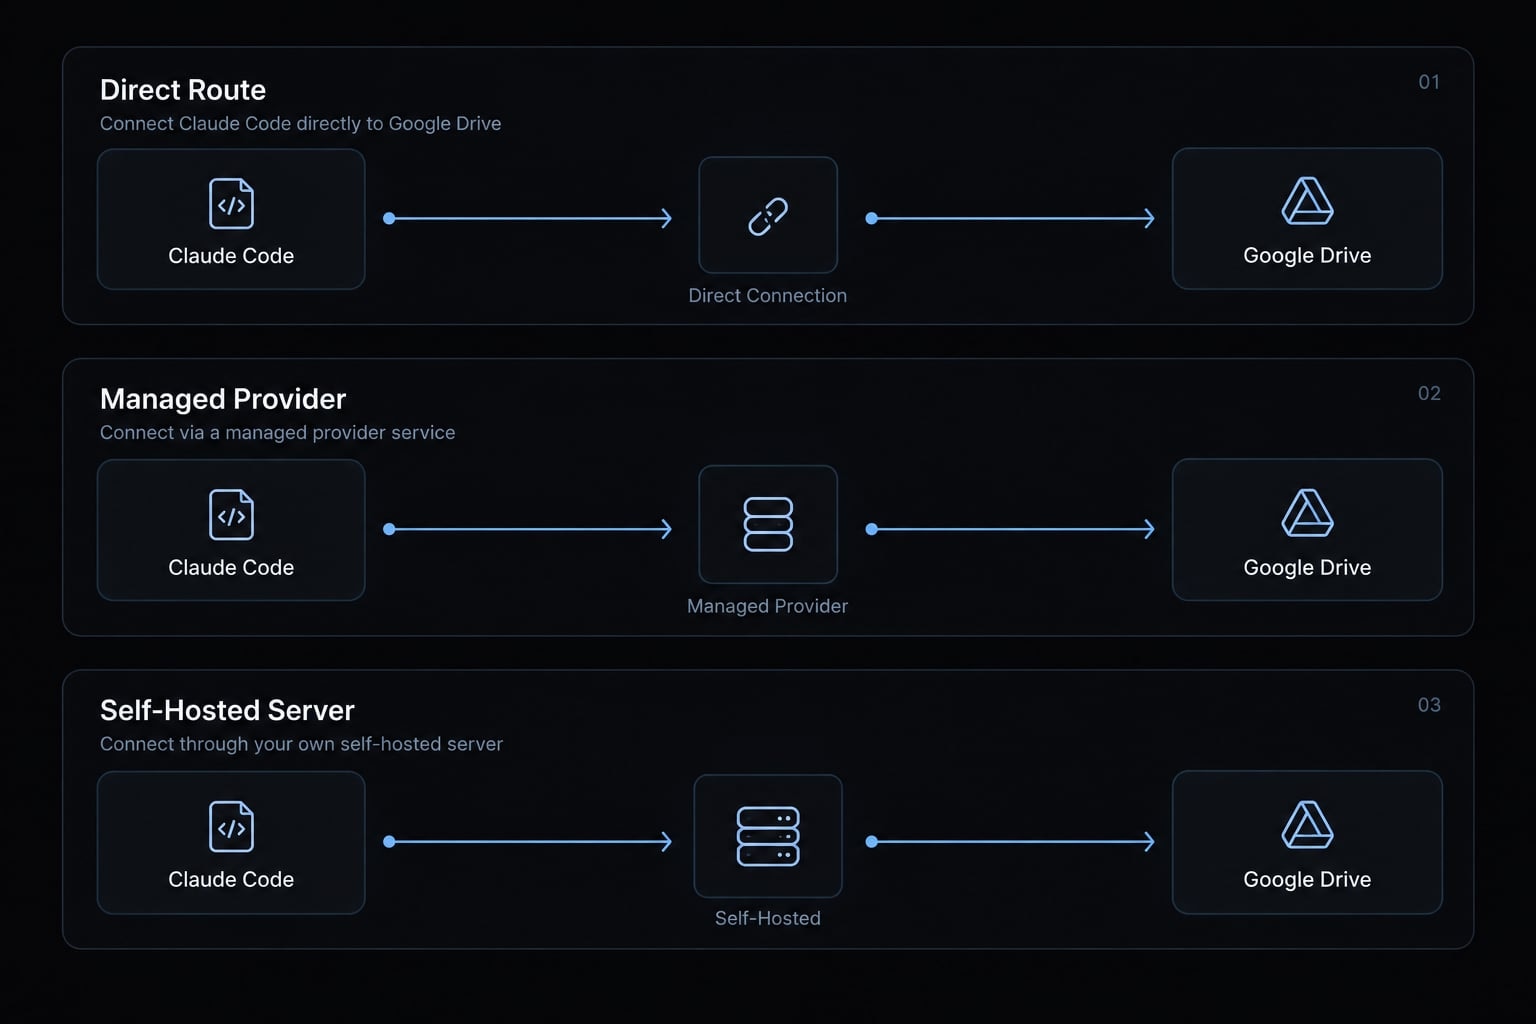Click the chain link Direct Connection icon
This screenshot has height=1024, width=1536.
click(x=768, y=216)
